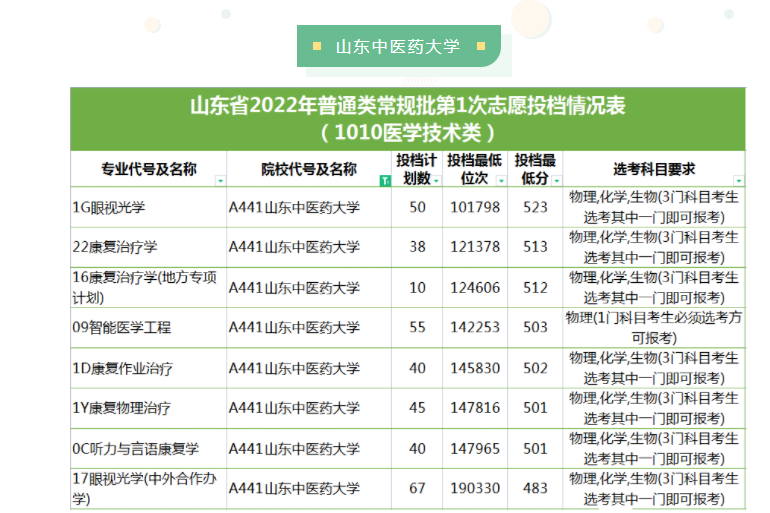Click the rank value 142253
Viewport: 770px width, 513px height.
pyautogui.click(x=475, y=327)
